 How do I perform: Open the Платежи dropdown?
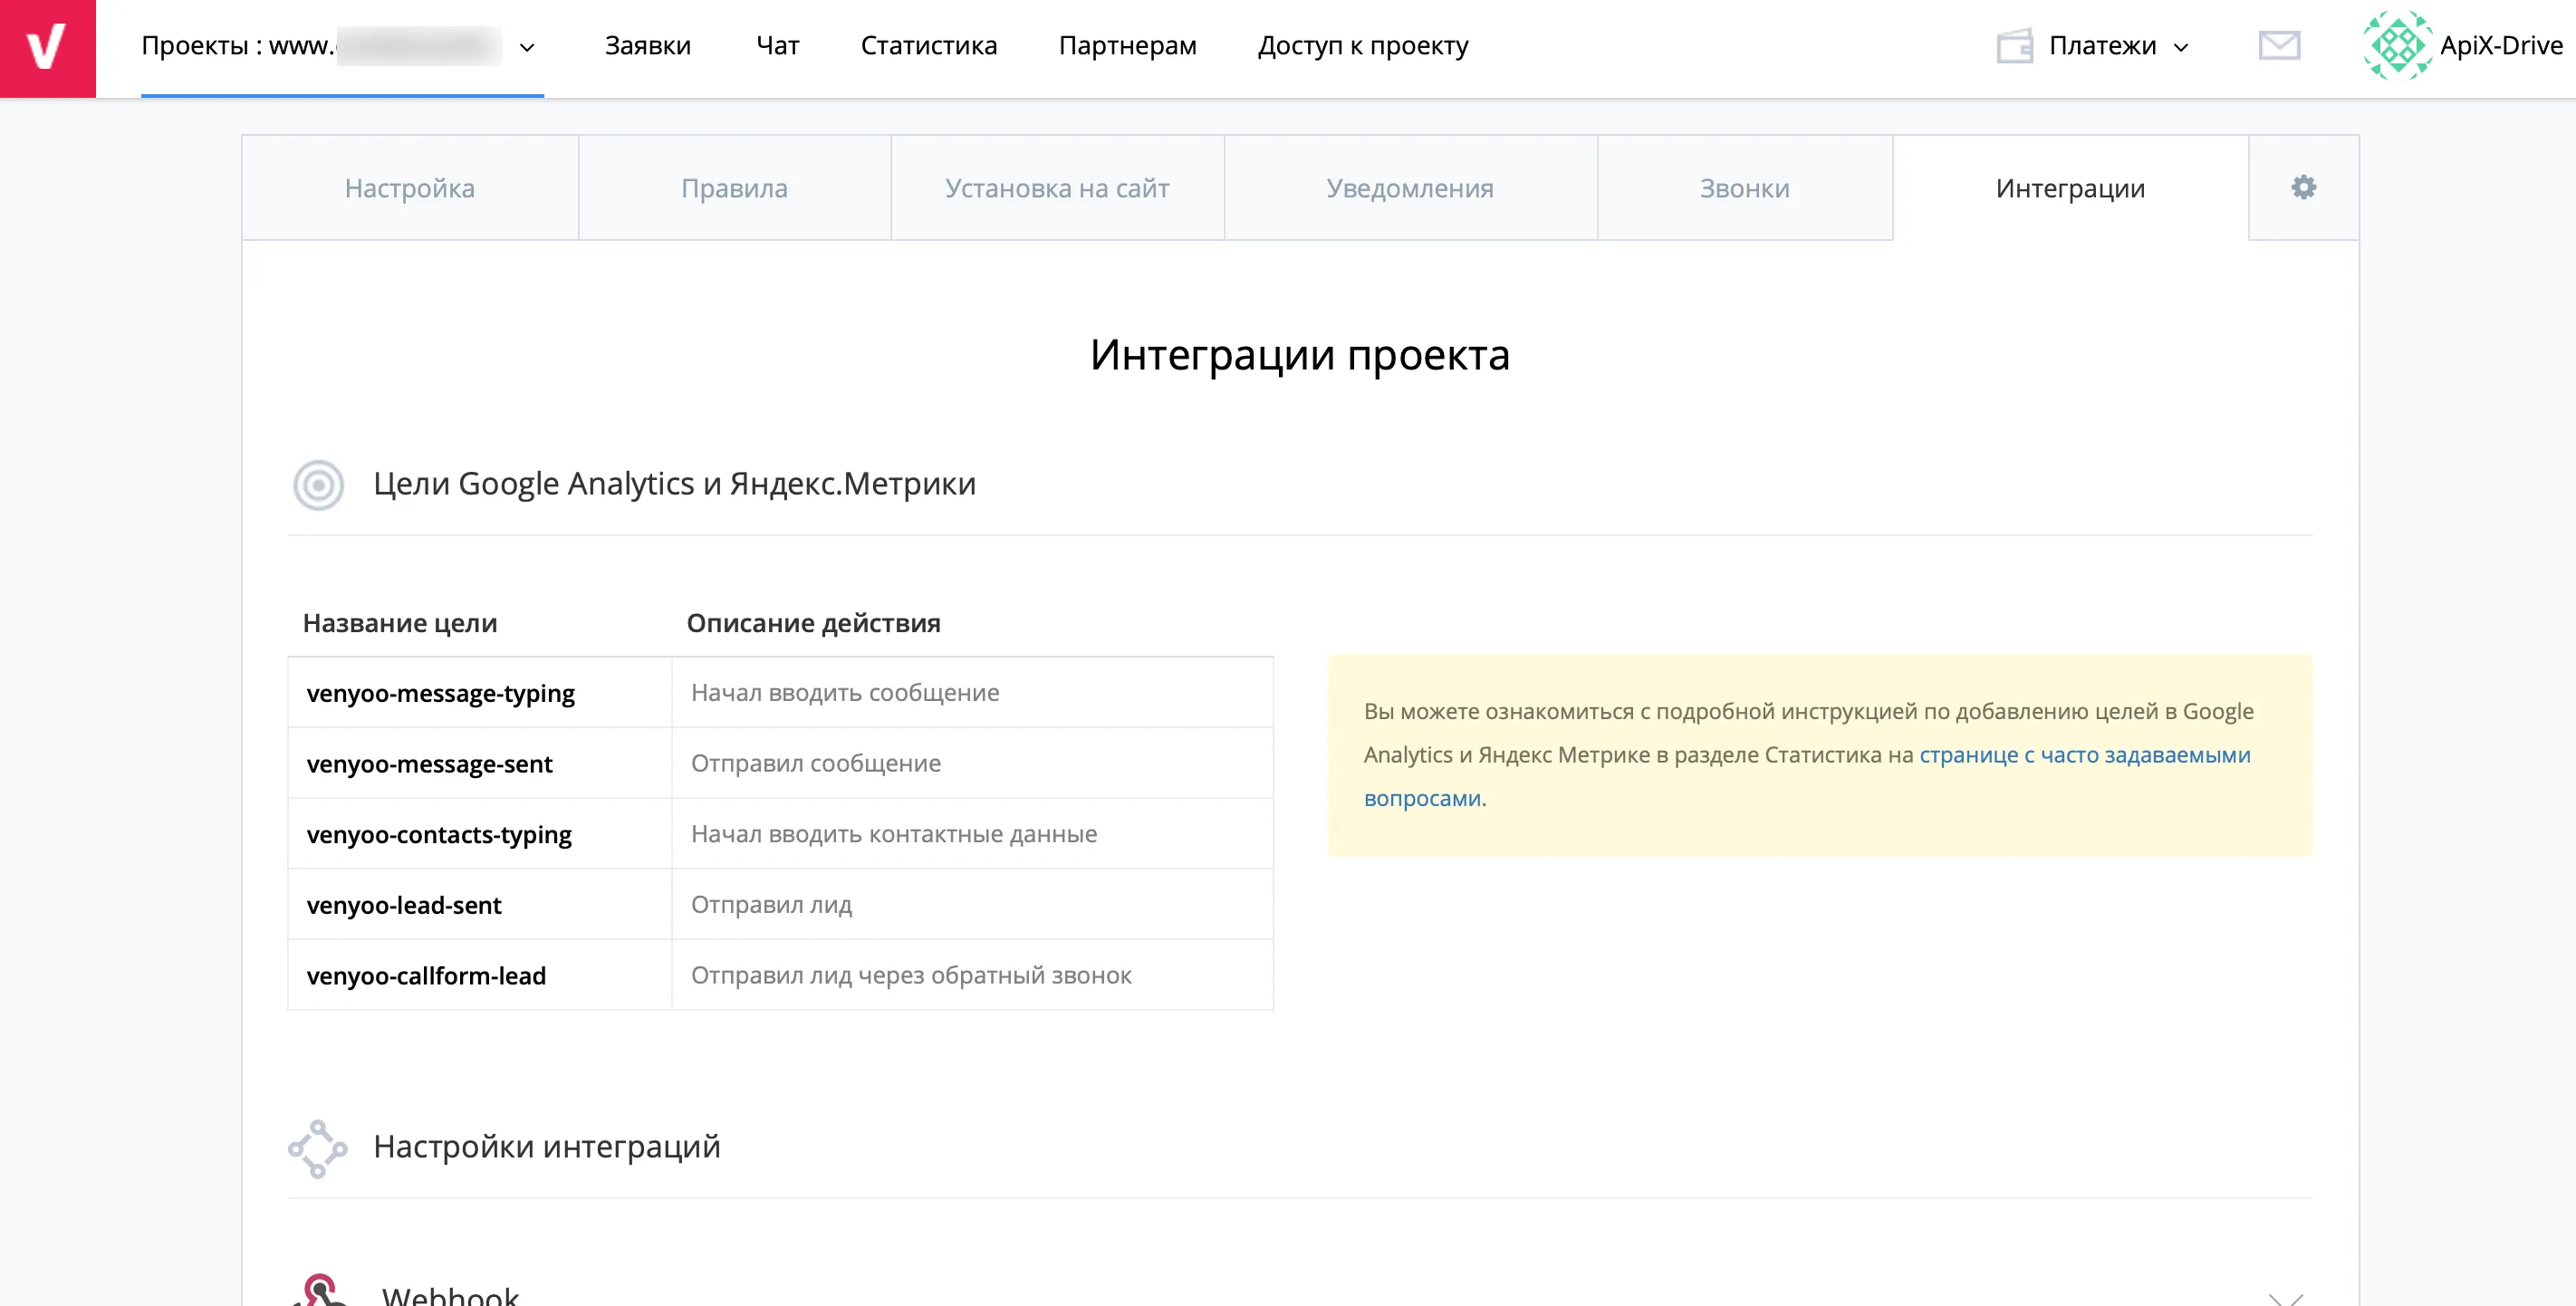click(2118, 46)
